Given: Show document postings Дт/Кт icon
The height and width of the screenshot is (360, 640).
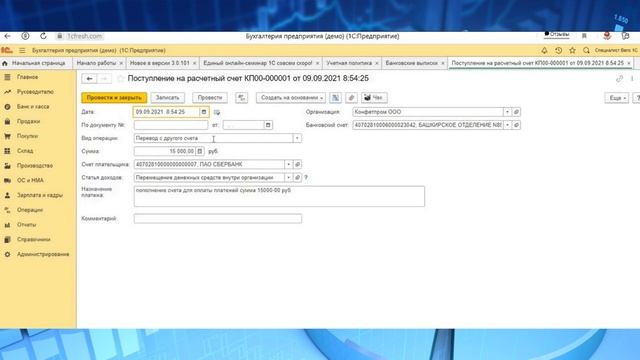Looking at the screenshot, I should [241, 98].
